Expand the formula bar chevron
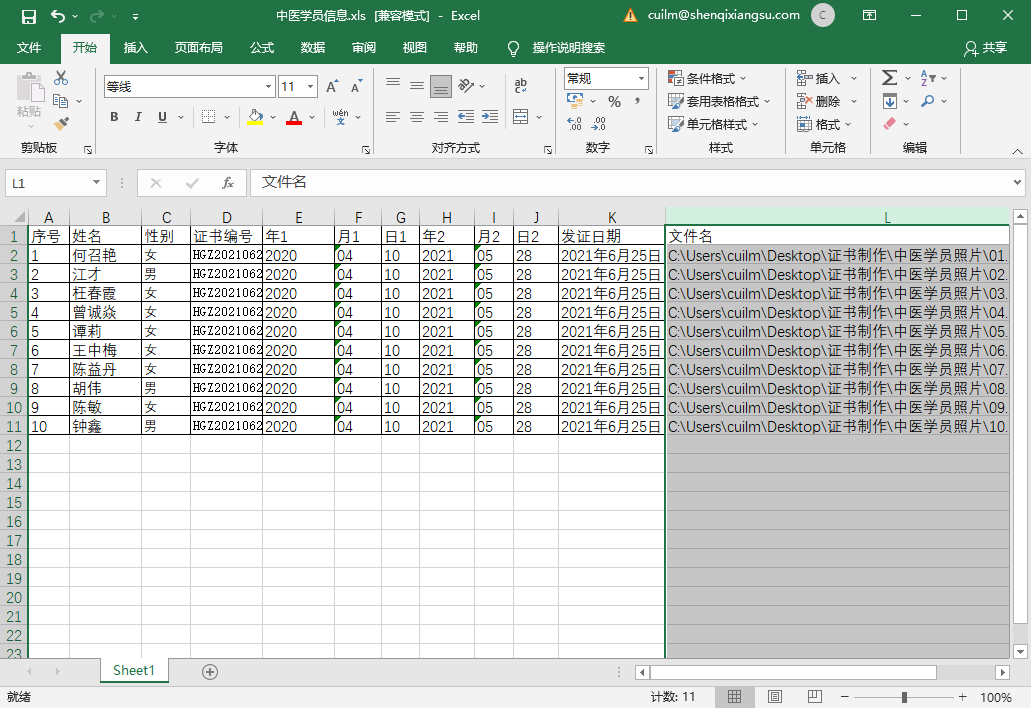Screen dimensions: 1031x708 [x=1017, y=183]
